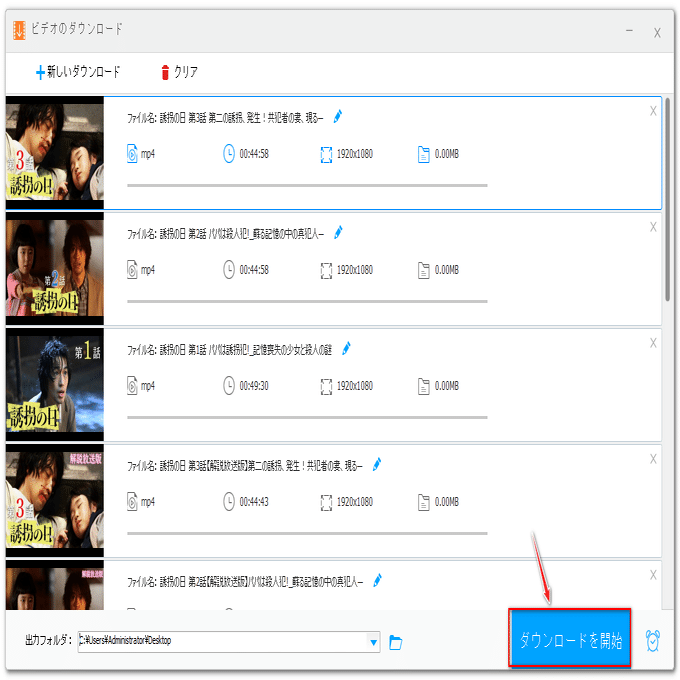
Task: Click progress bar of first item
Action: (307, 185)
